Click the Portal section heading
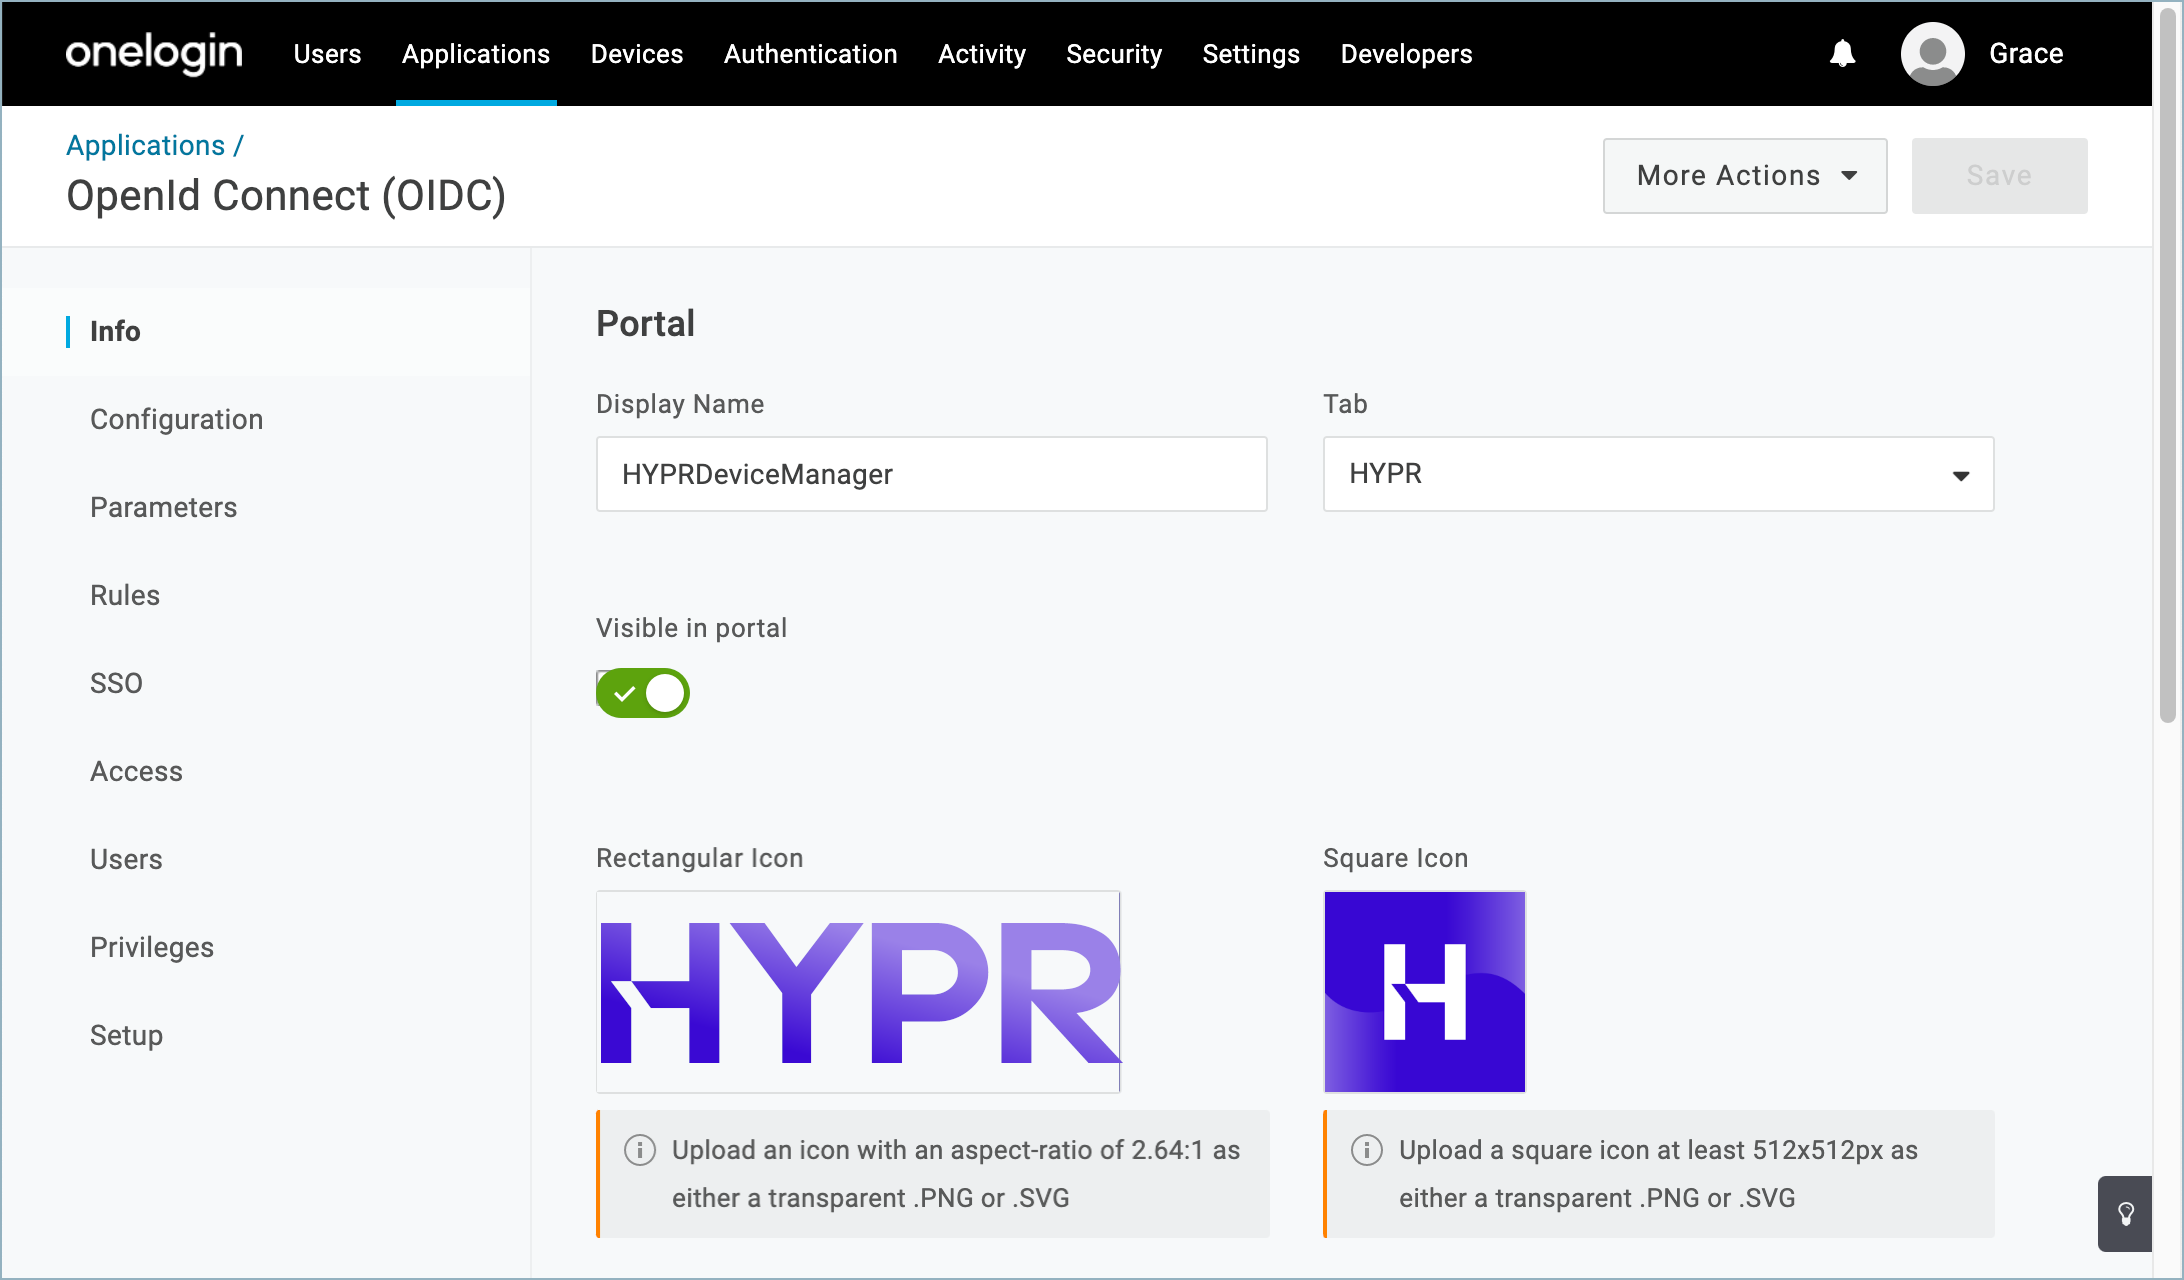 (x=645, y=323)
